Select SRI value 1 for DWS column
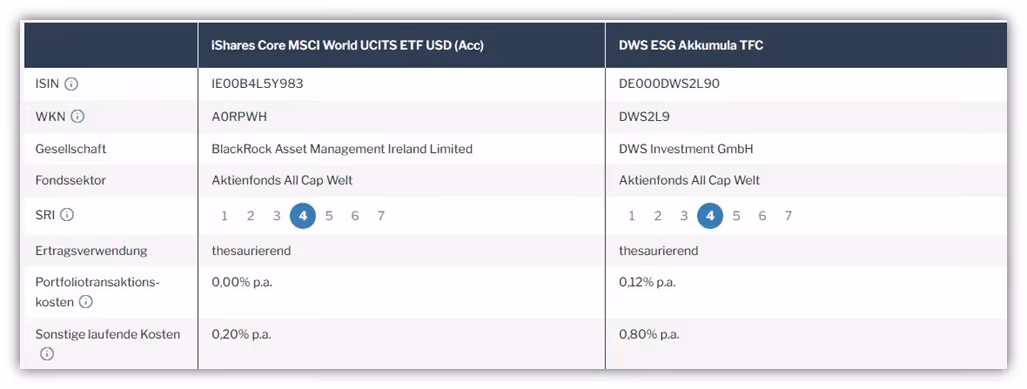1027x389 pixels. coord(632,216)
